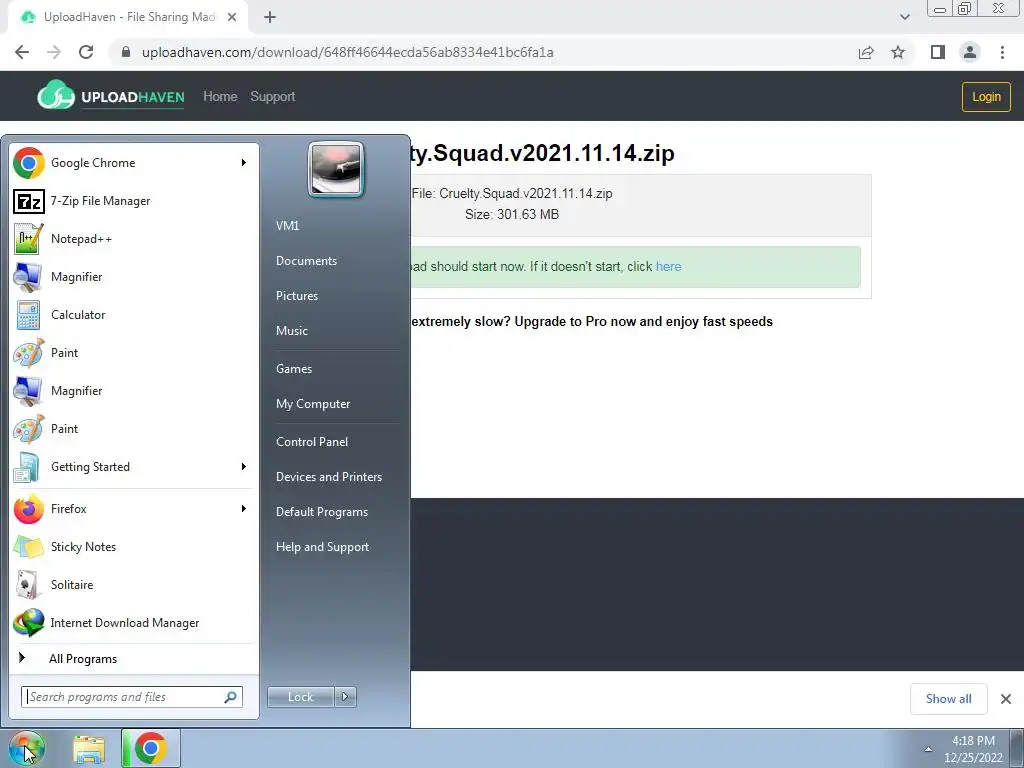Share this page icon
1024x768 pixels.
[x=866, y=52]
